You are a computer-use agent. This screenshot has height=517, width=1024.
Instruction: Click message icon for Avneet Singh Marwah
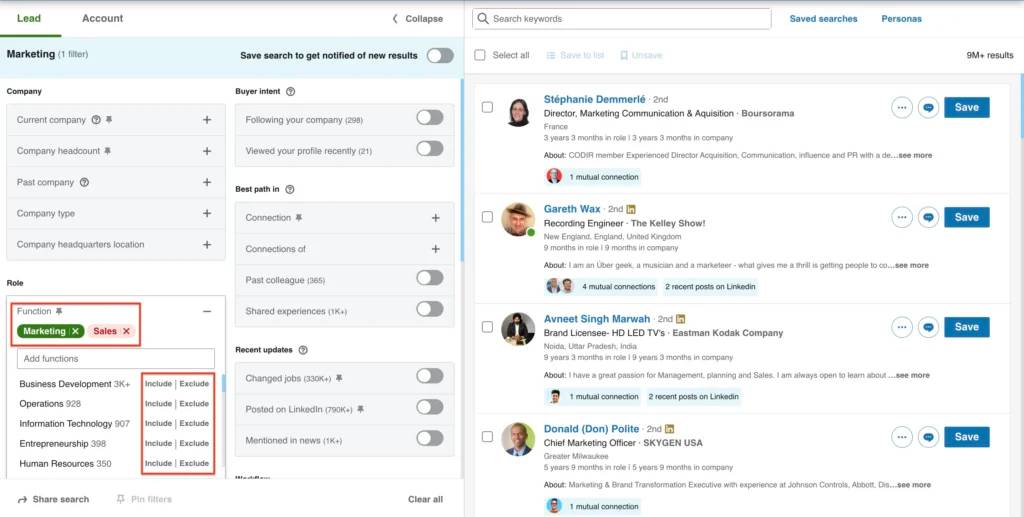(928, 327)
